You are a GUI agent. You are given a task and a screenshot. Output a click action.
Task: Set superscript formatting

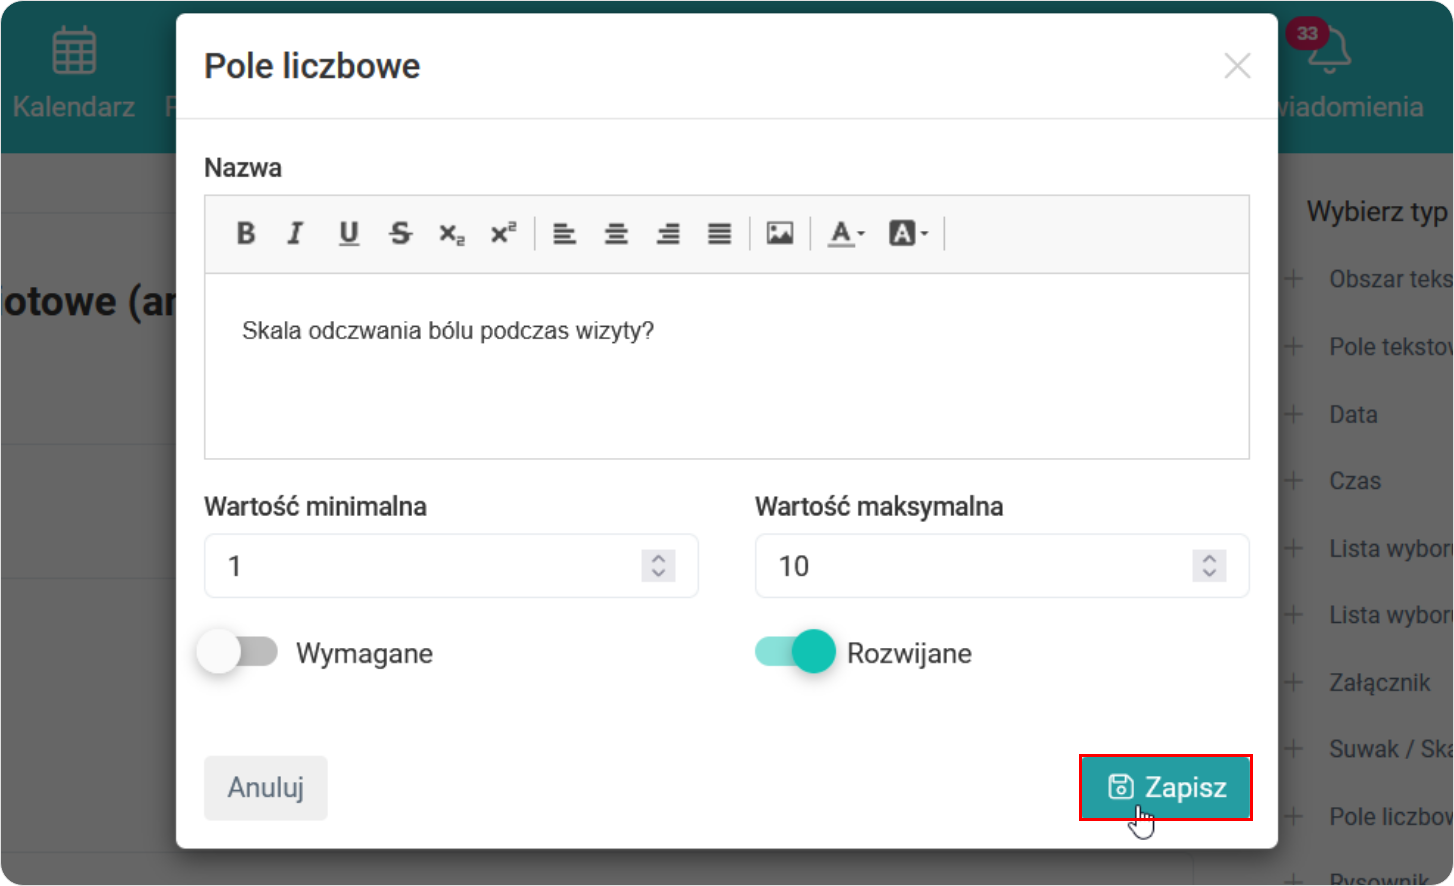click(x=503, y=233)
